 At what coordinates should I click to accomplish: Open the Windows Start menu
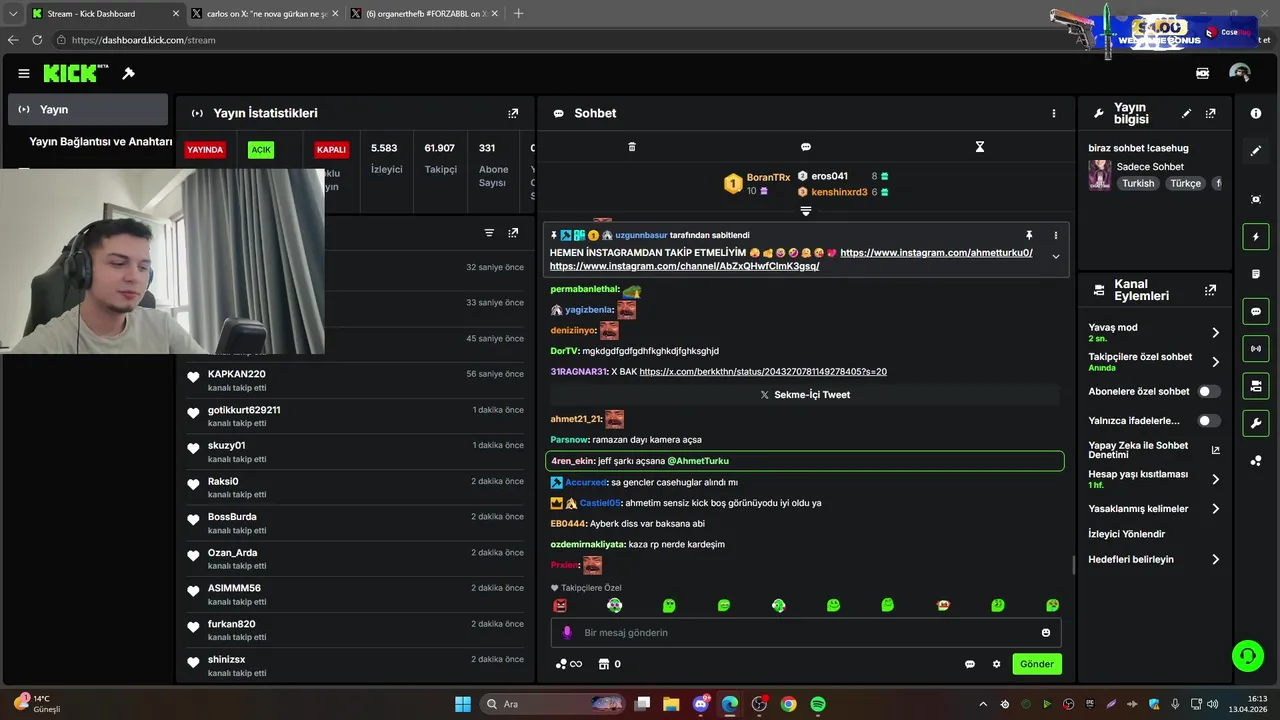tap(463, 704)
